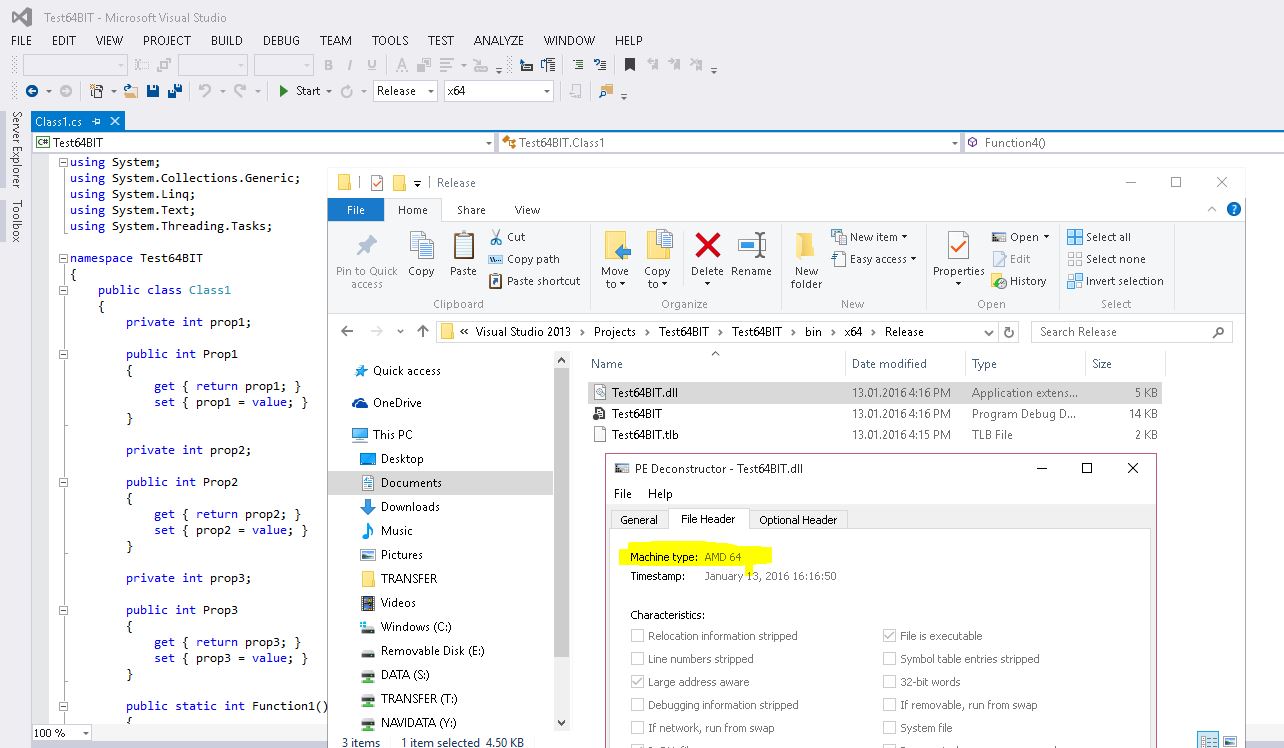The height and width of the screenshot is (748, 1284).
Task: Toggle bookmark icon in Visual Studio toolbar
Action: pyautogui.click(x=629, y=65)
